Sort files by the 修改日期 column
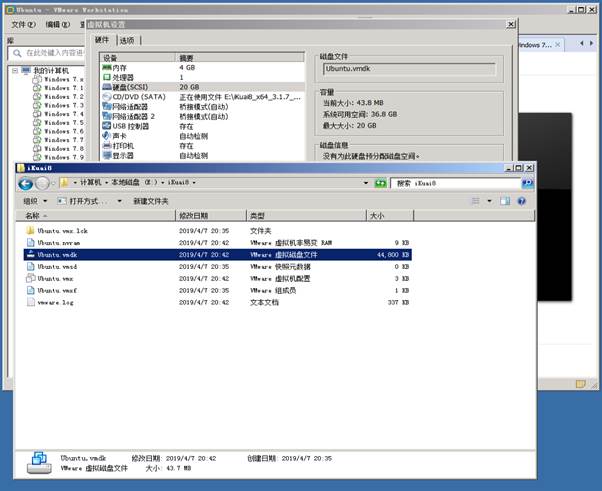 pos(194,215)
